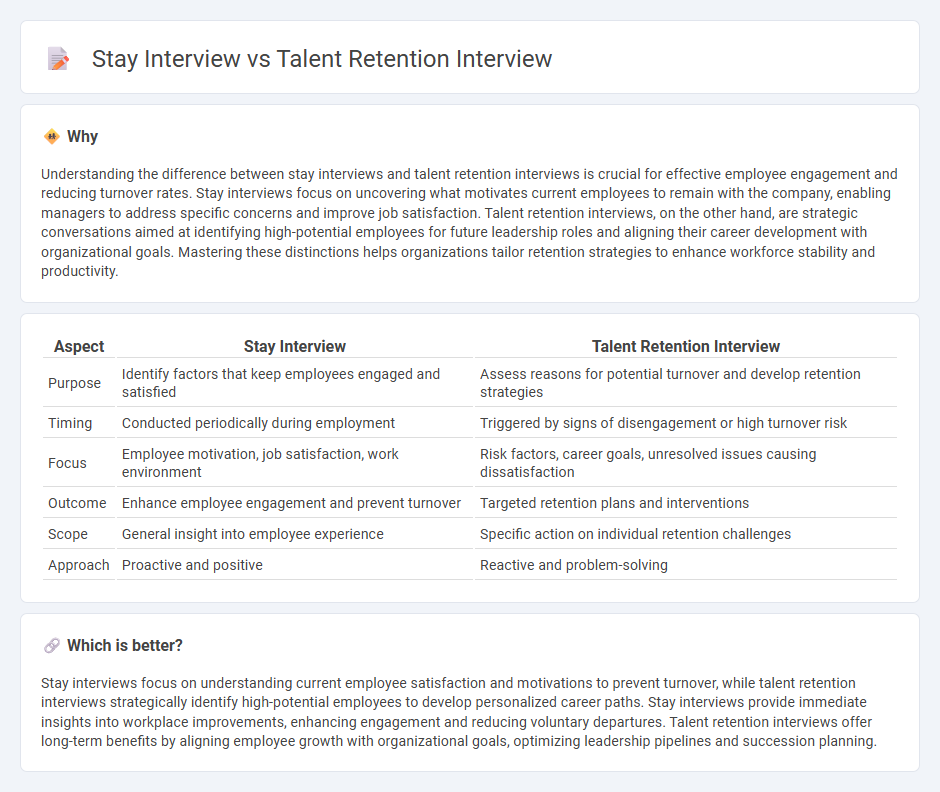
Task: Select the Approach row label
Action: click(79, 565)
